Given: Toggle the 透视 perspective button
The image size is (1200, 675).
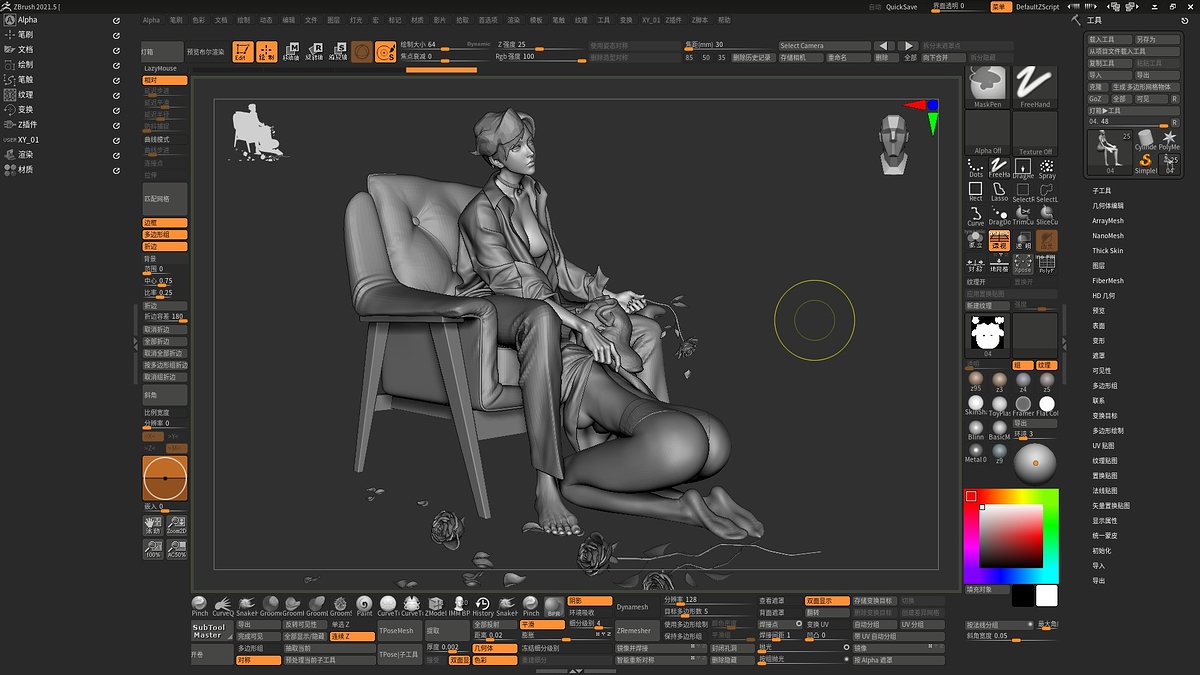Looking at the screenshot, I should point(999,240).
